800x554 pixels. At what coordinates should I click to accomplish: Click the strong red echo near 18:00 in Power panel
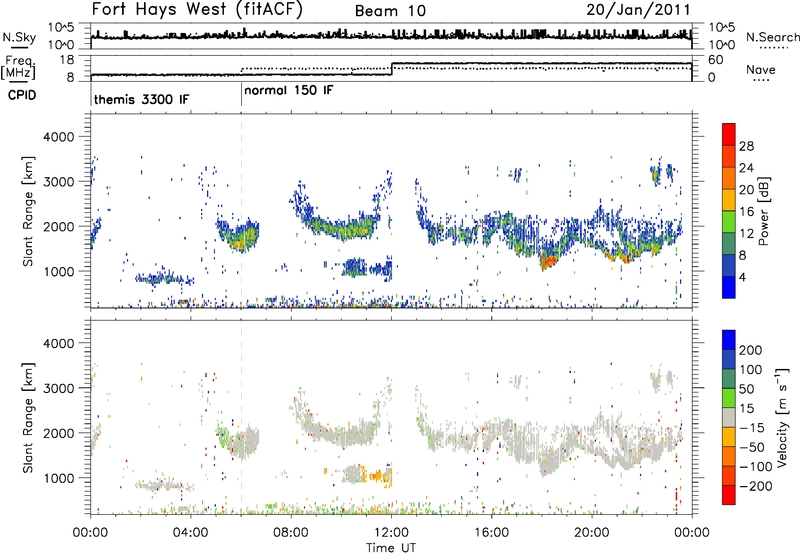tap(549, 262)
